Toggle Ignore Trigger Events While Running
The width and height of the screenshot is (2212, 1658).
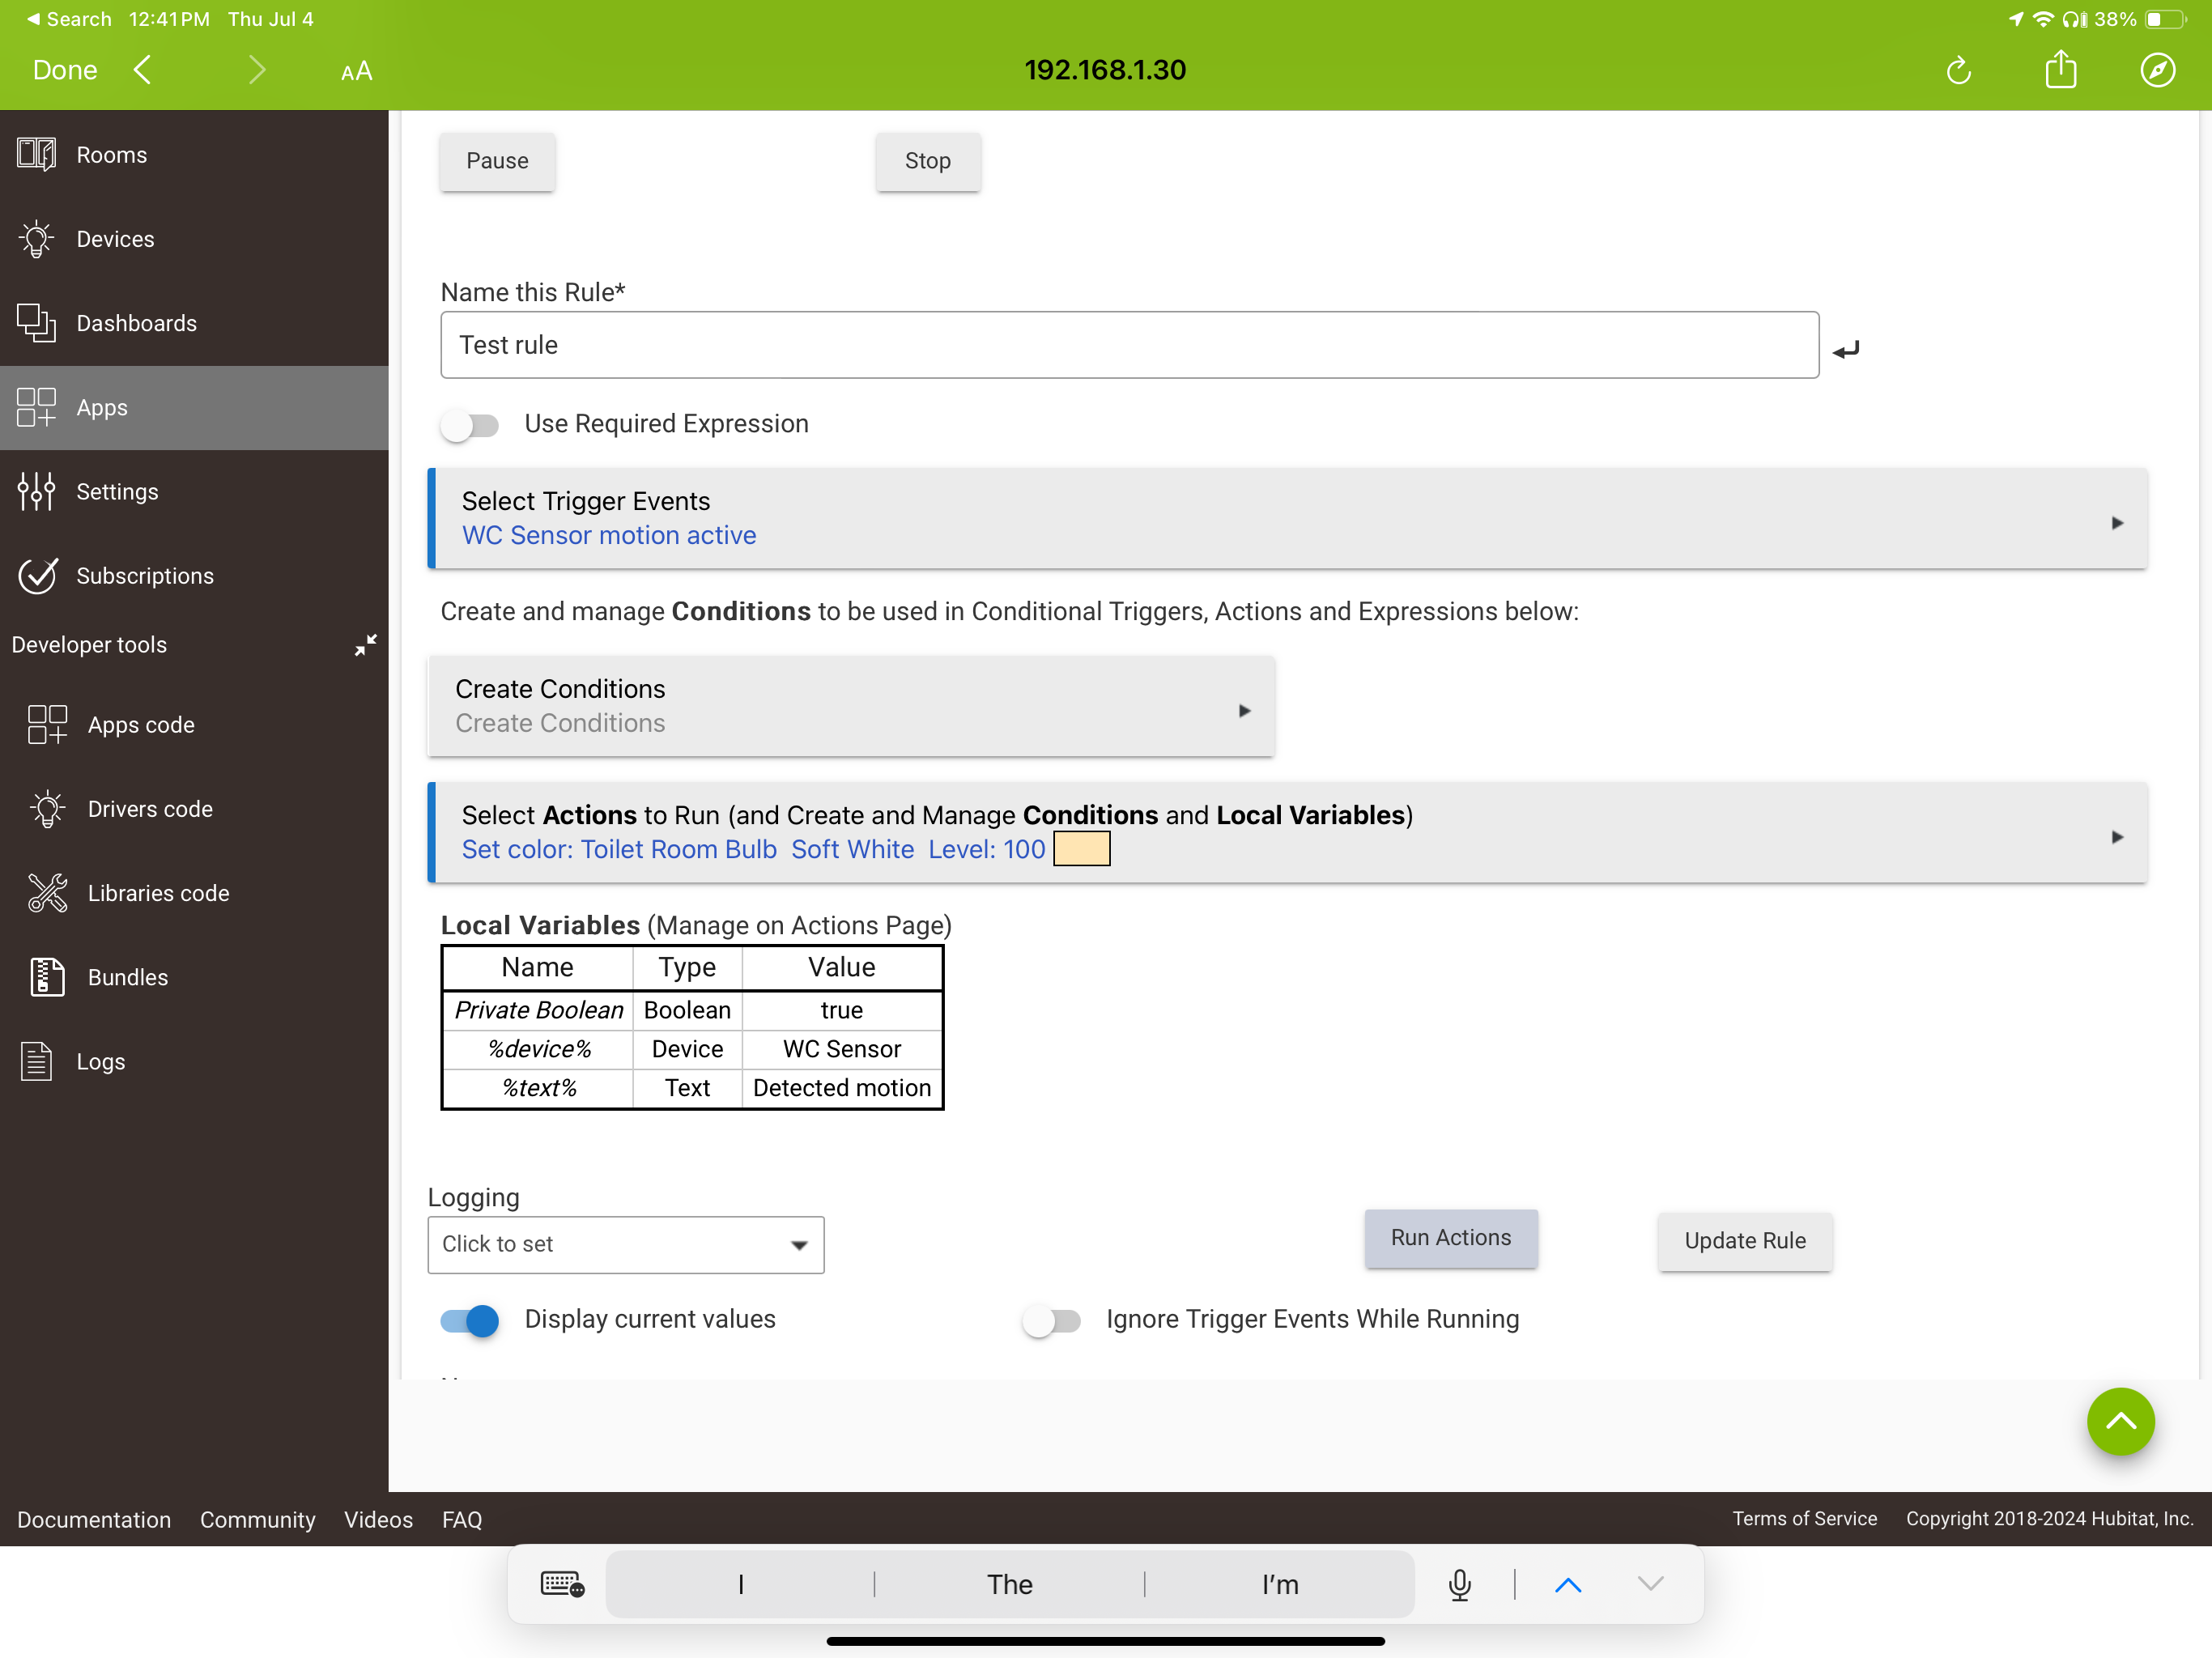tap(1051, 1320)
